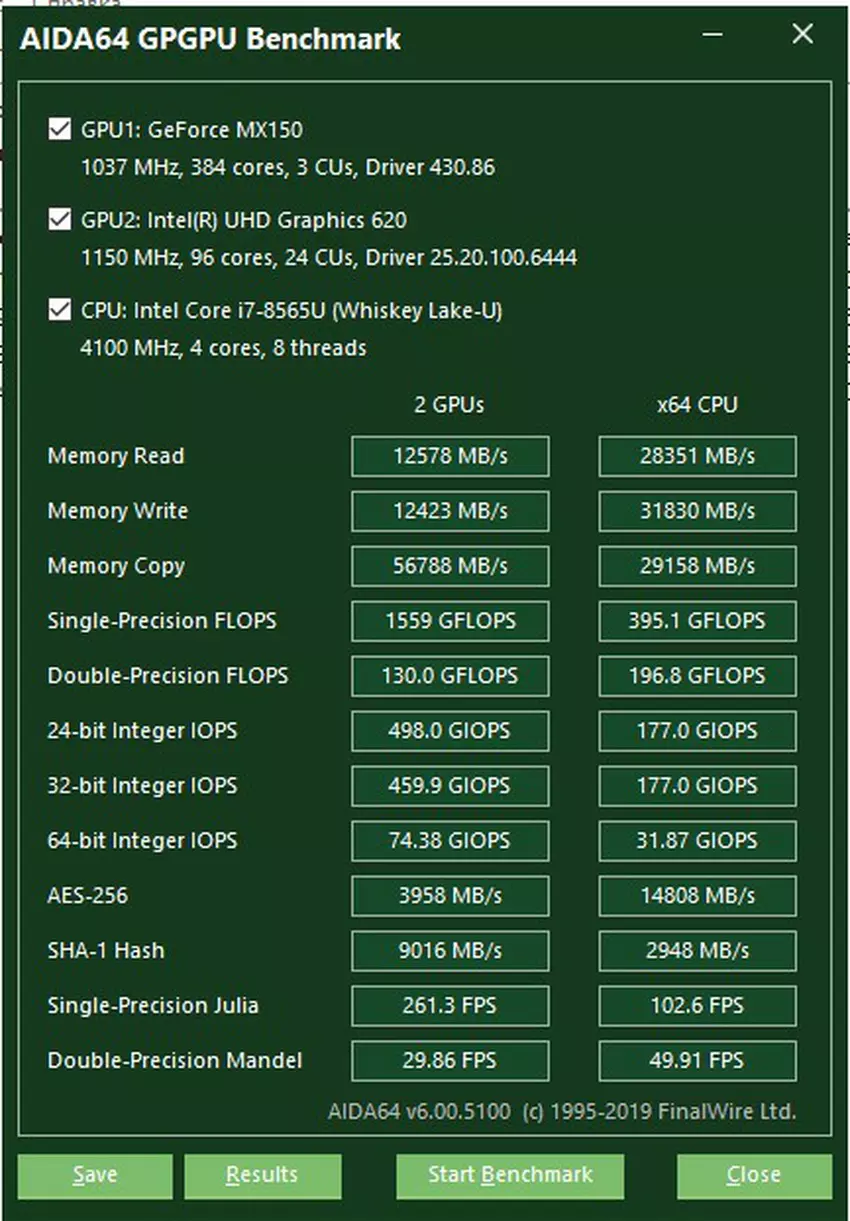Viewport: 850px width, 1221px height.
Task: Toggle the GPU2 Intel UHD Graphics 620 checkbox
Action: 59,219
